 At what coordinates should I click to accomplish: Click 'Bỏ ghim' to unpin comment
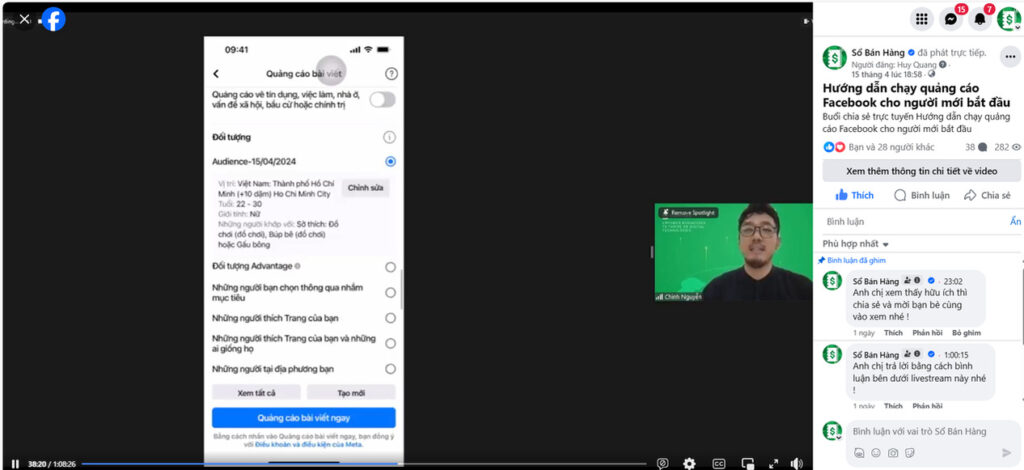click(966, 332)
